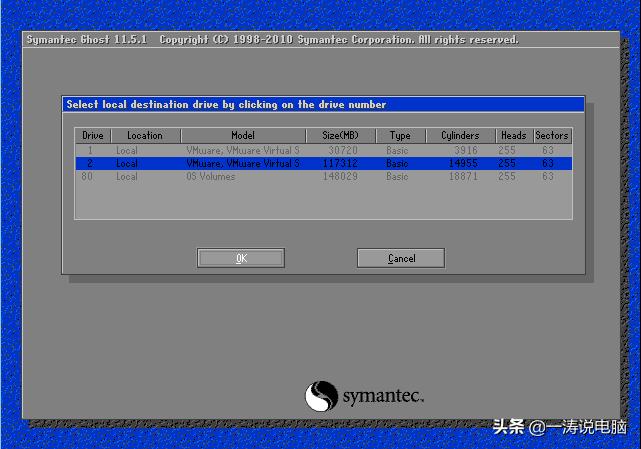
Task: Click the Symantec logo icon
Action: (322, 396)
